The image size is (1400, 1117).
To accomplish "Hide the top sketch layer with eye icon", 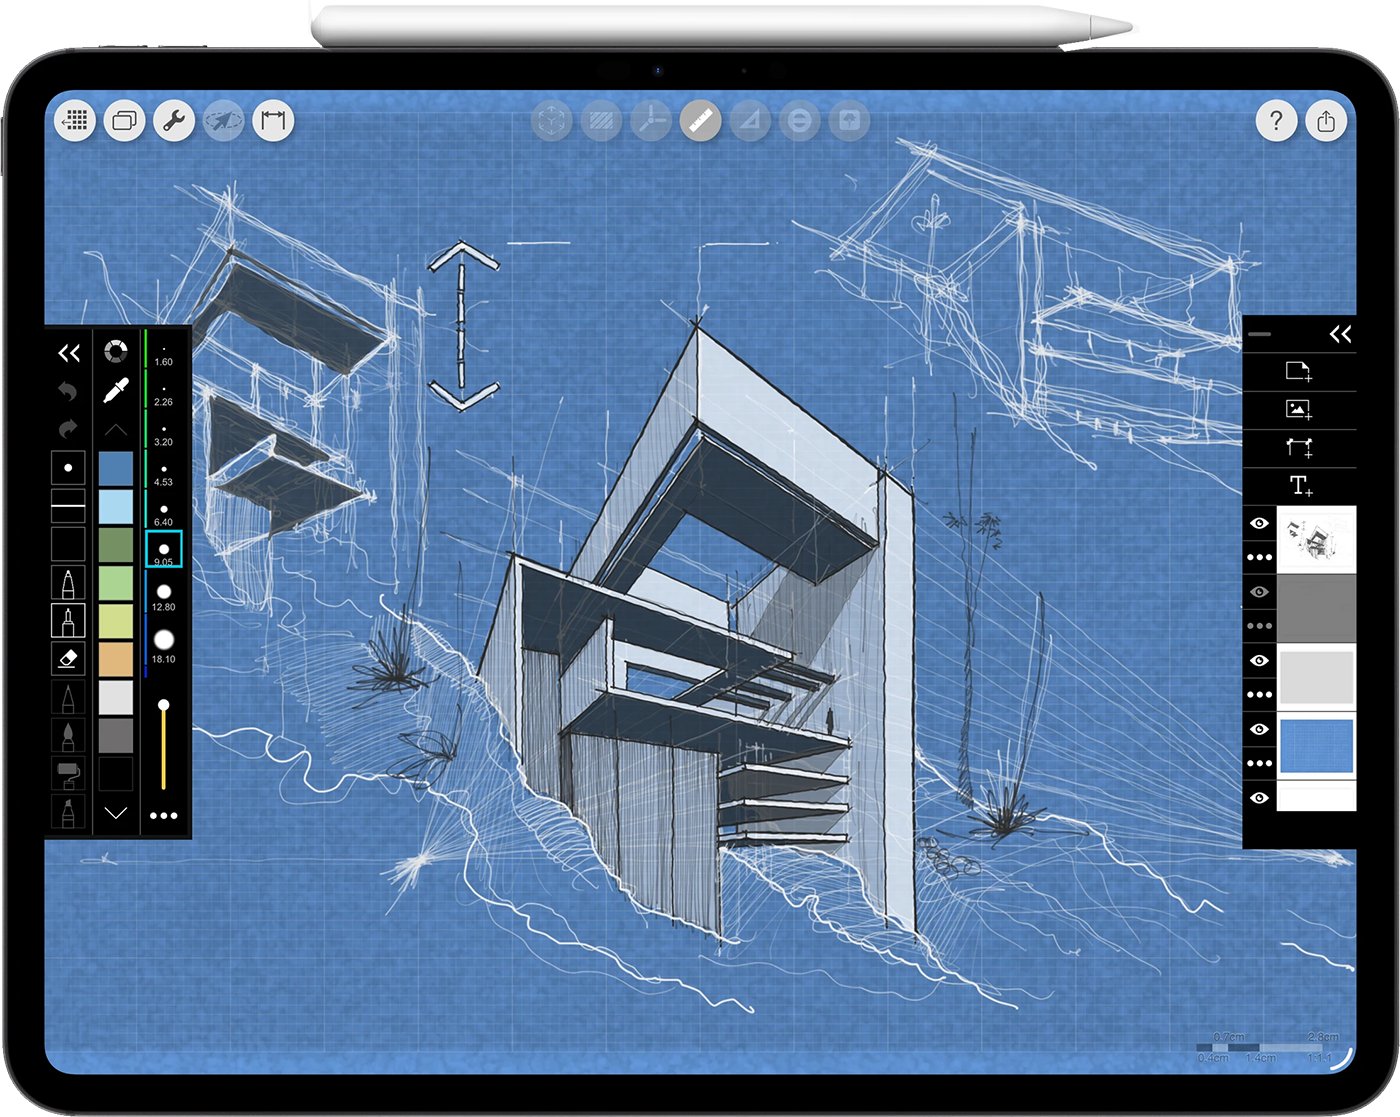I will coord(1259,523).
